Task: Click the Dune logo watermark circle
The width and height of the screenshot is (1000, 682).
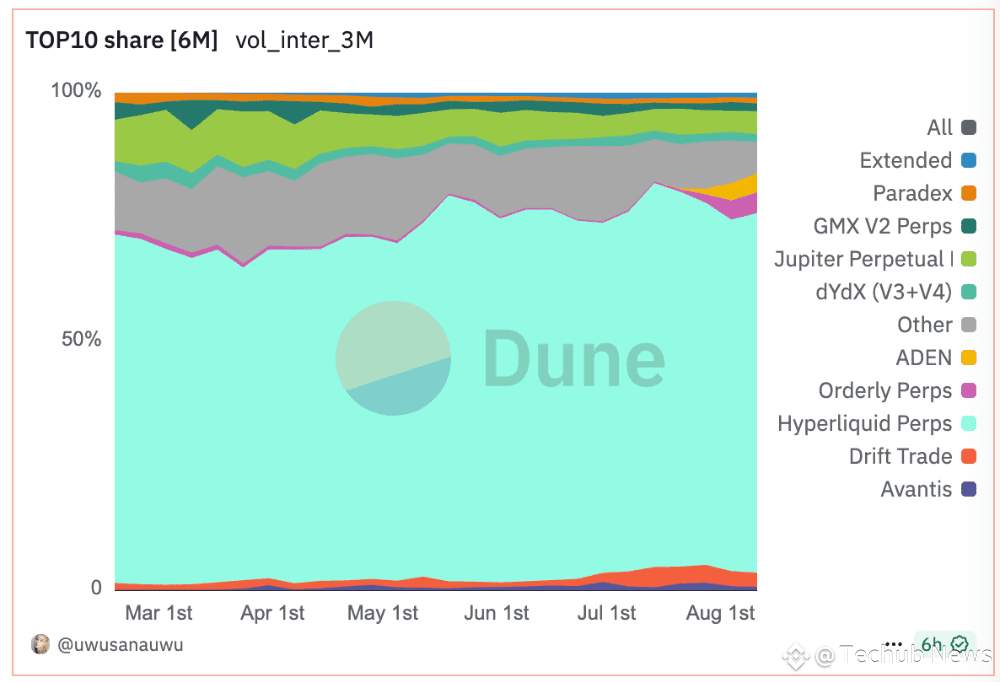Action: coord(393,358)
